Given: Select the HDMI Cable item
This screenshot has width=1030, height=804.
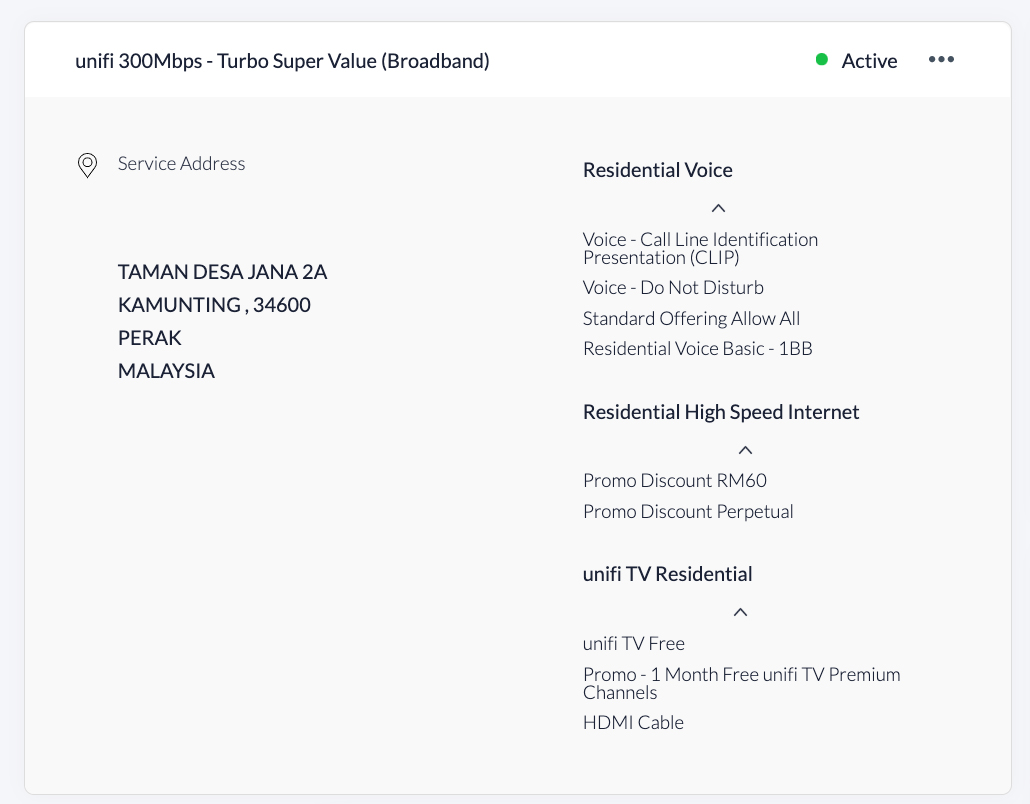Looking at the screenshot, I should tap(633, 723).
